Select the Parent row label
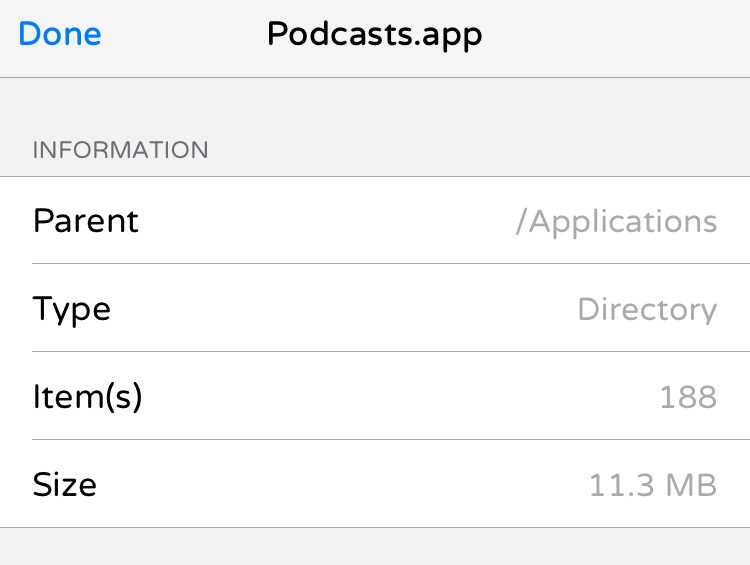Screen dimensions: 750x565 point(86,221)
